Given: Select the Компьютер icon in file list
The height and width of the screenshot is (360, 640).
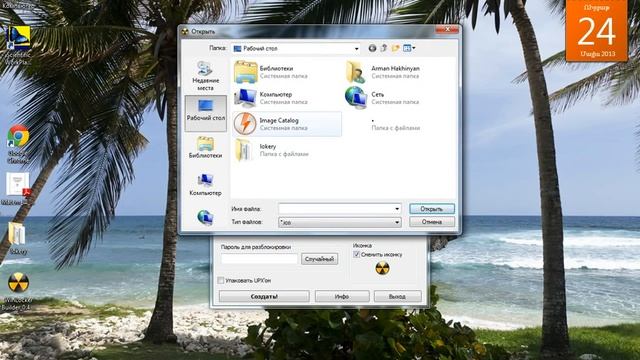Looking at the screenshot, I should click(245, 98).
